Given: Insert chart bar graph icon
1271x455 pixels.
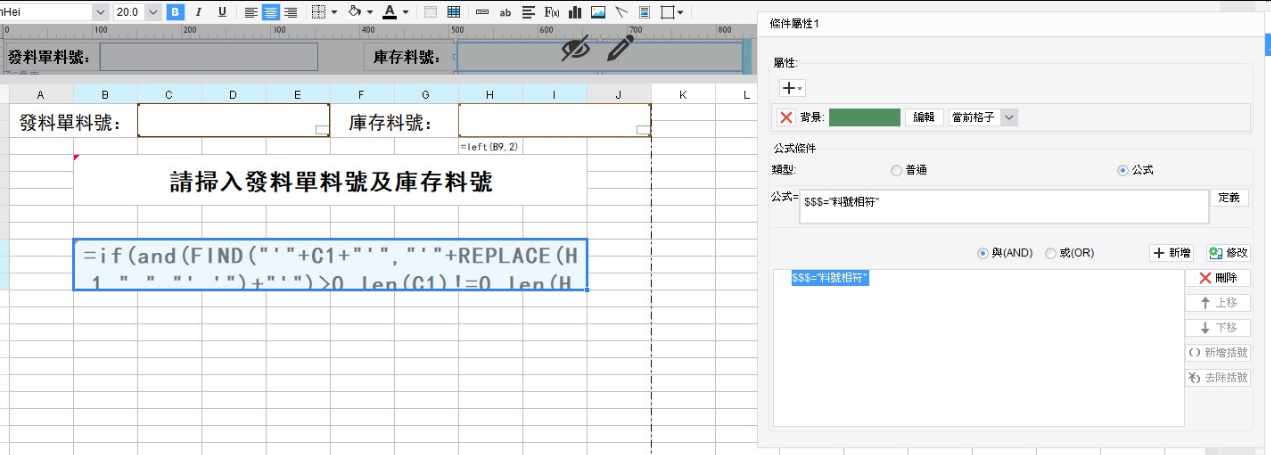Looking at the screenshot, I should [575, 12].
